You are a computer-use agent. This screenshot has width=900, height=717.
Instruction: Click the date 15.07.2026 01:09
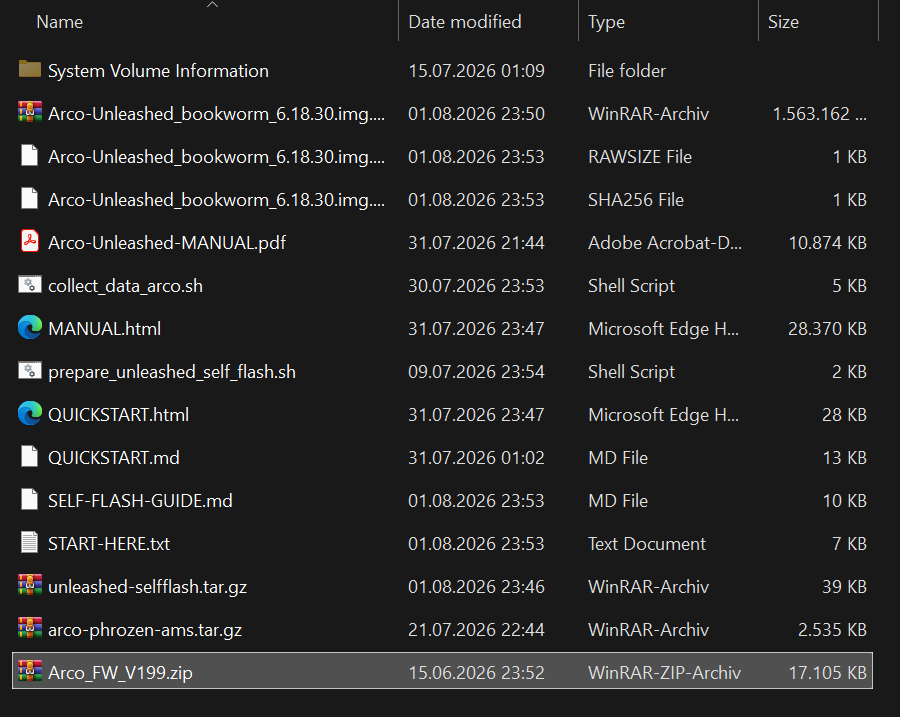point(476,71)
